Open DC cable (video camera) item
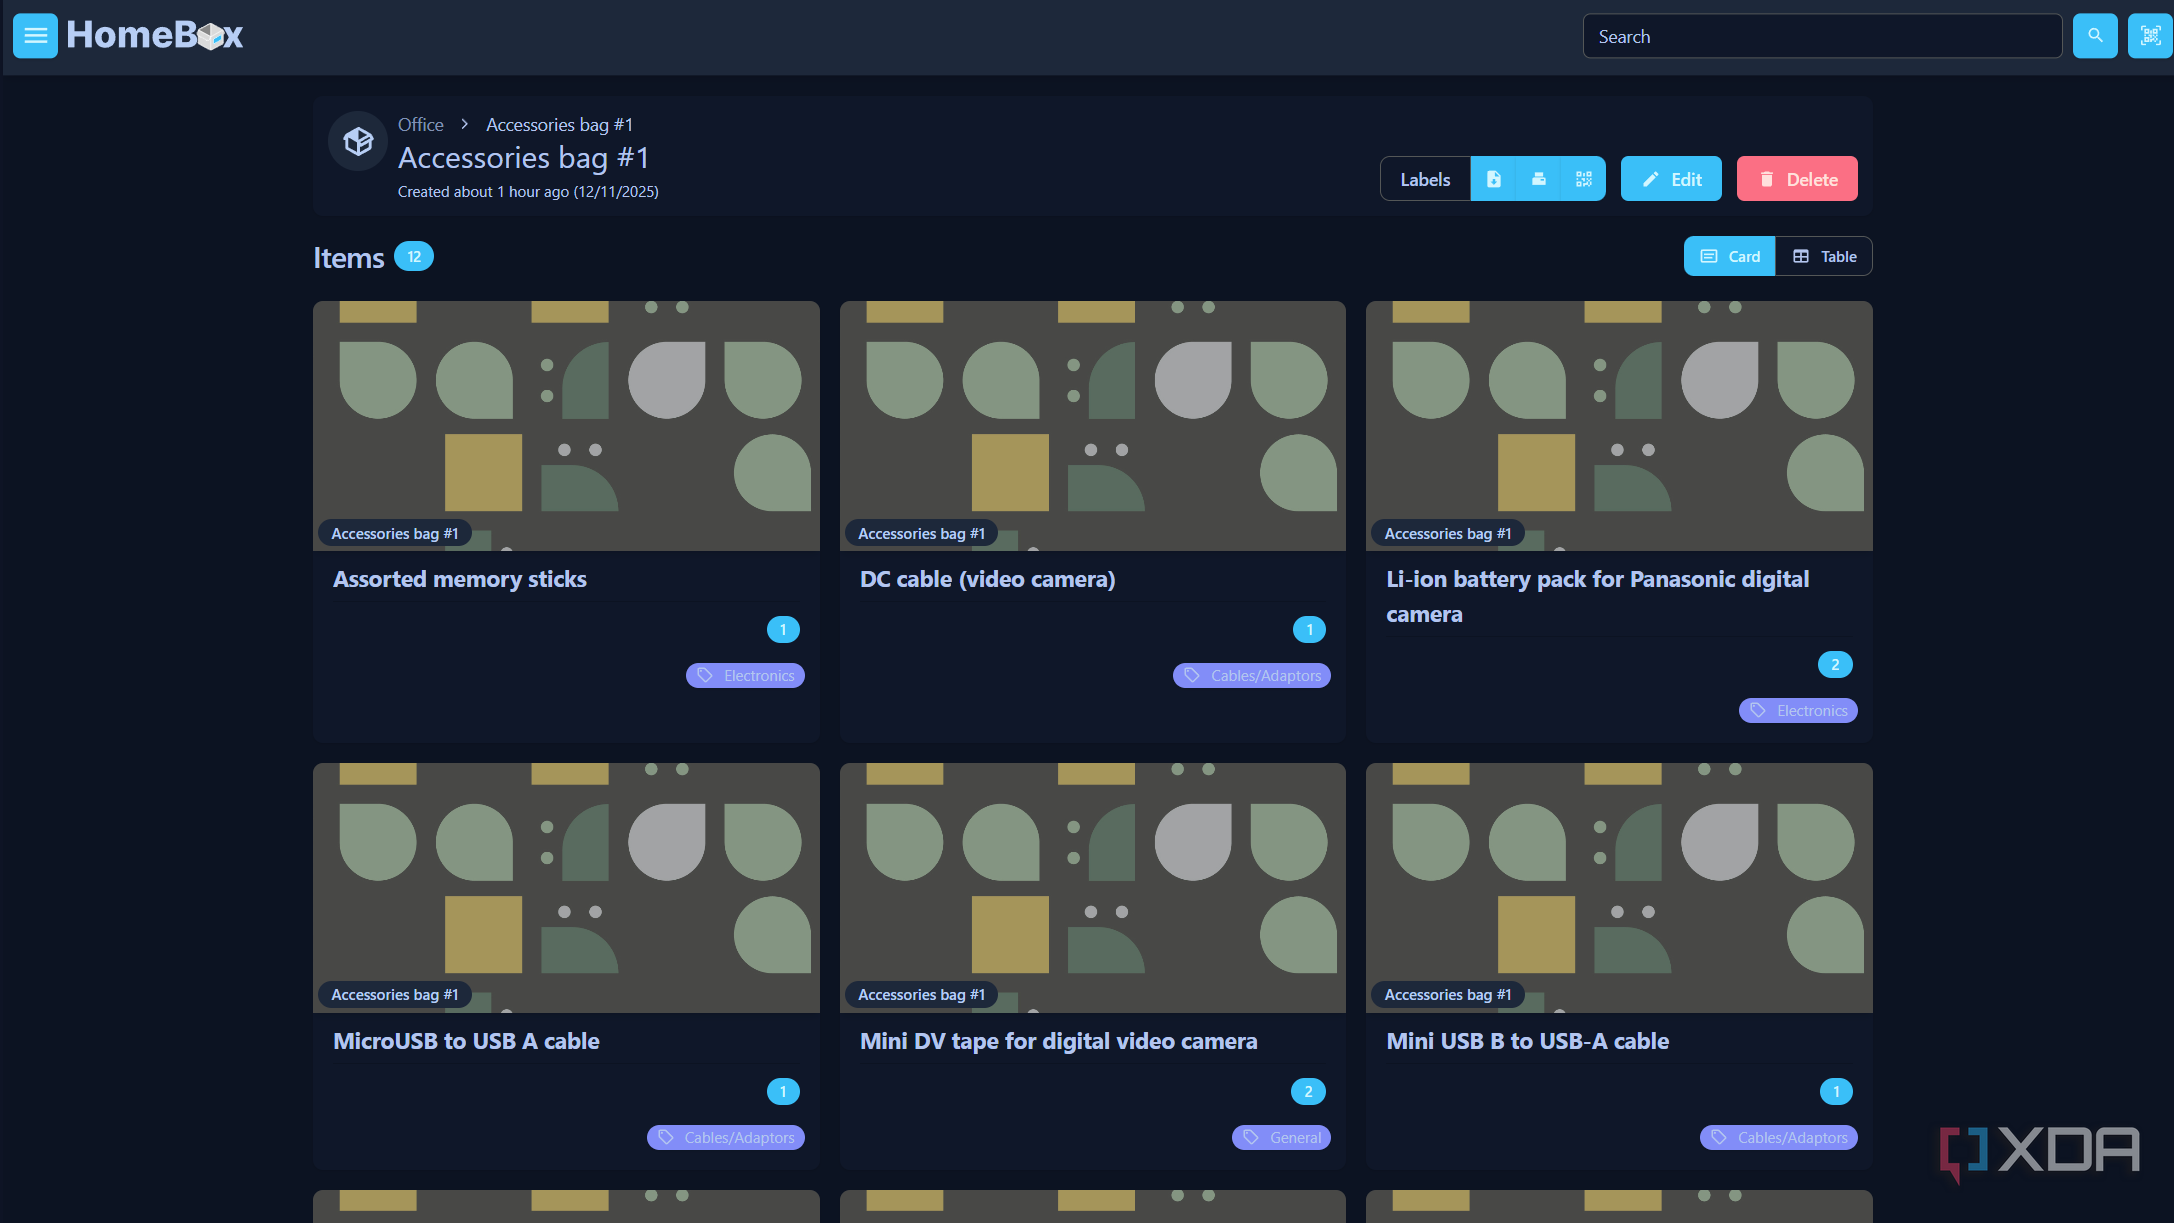The width and height of the screenshot is (2174, 1223). pos(987,579)
